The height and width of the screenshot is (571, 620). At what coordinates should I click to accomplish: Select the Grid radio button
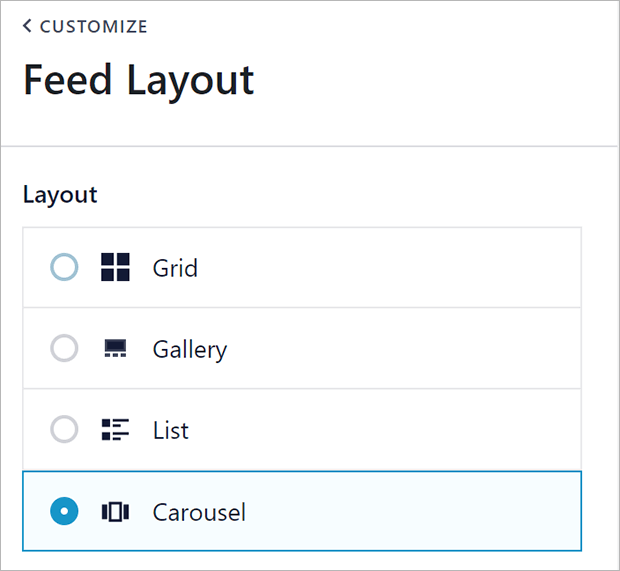pyautogui.click(x=64, y=267)
